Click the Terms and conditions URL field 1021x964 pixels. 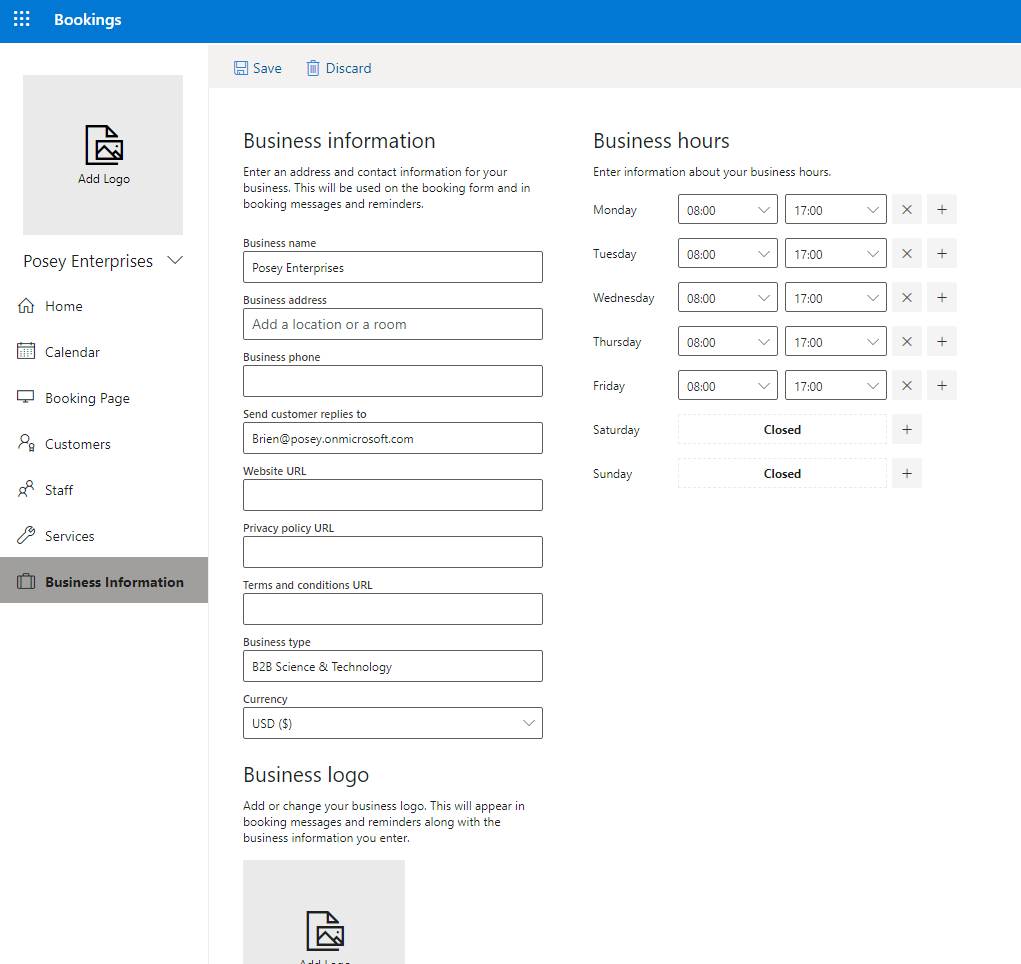click(x=393, y=609)
